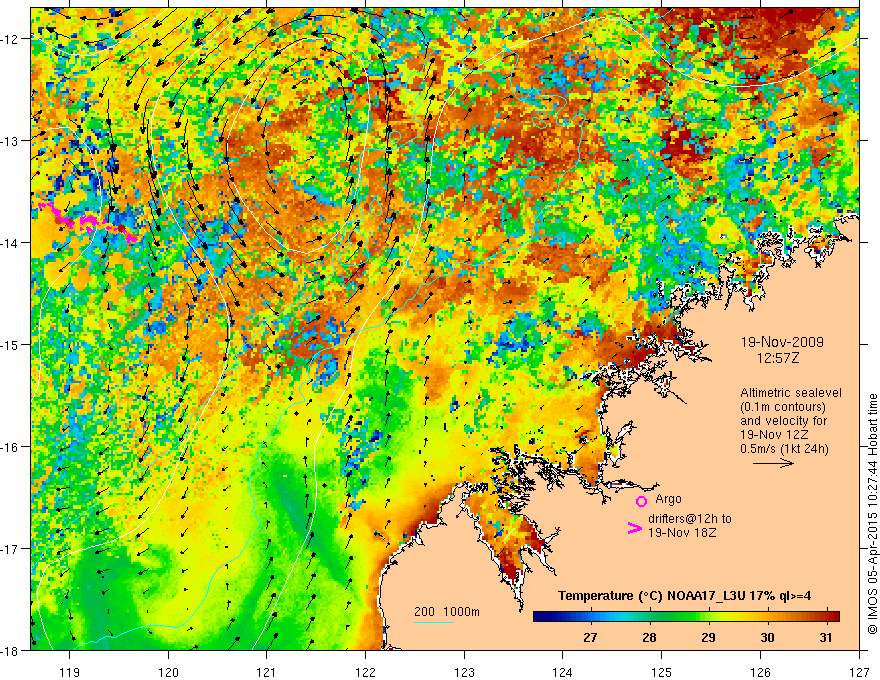Click the '19-Nov 12Z' velocity time text
This screenshot has width=880, height=680.
coord(776,435)
